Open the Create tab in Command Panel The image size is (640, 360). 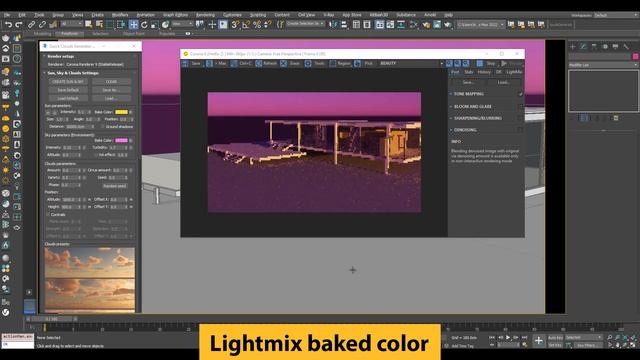point(573,47)
